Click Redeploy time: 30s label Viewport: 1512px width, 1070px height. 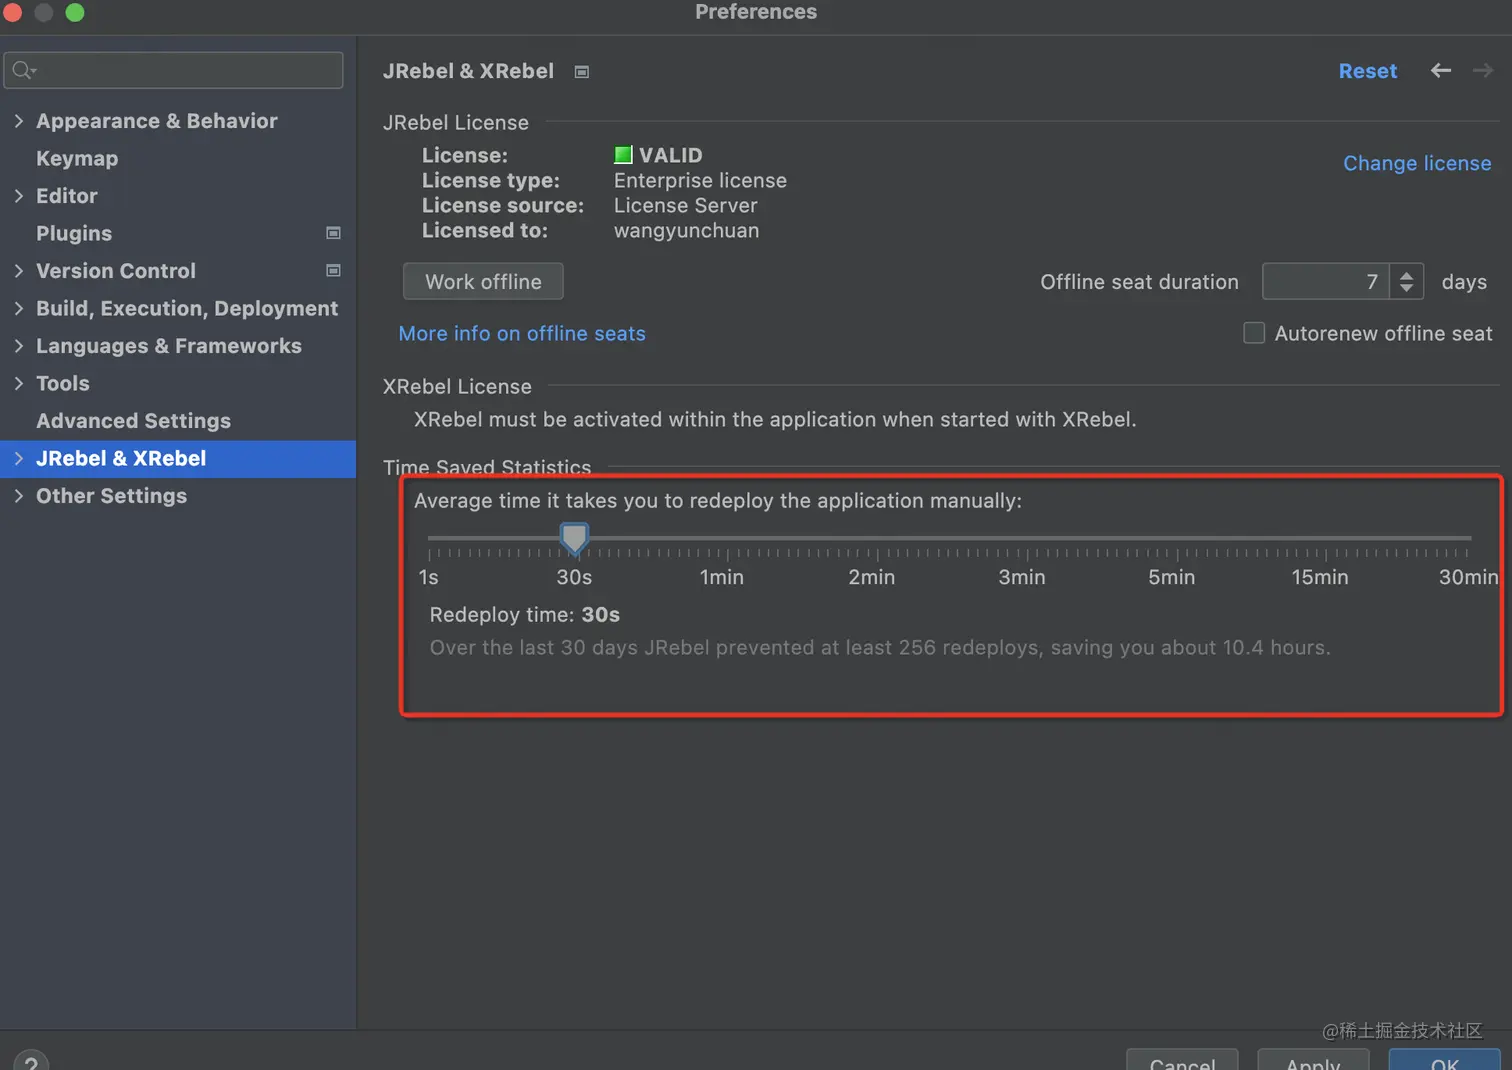525,614
